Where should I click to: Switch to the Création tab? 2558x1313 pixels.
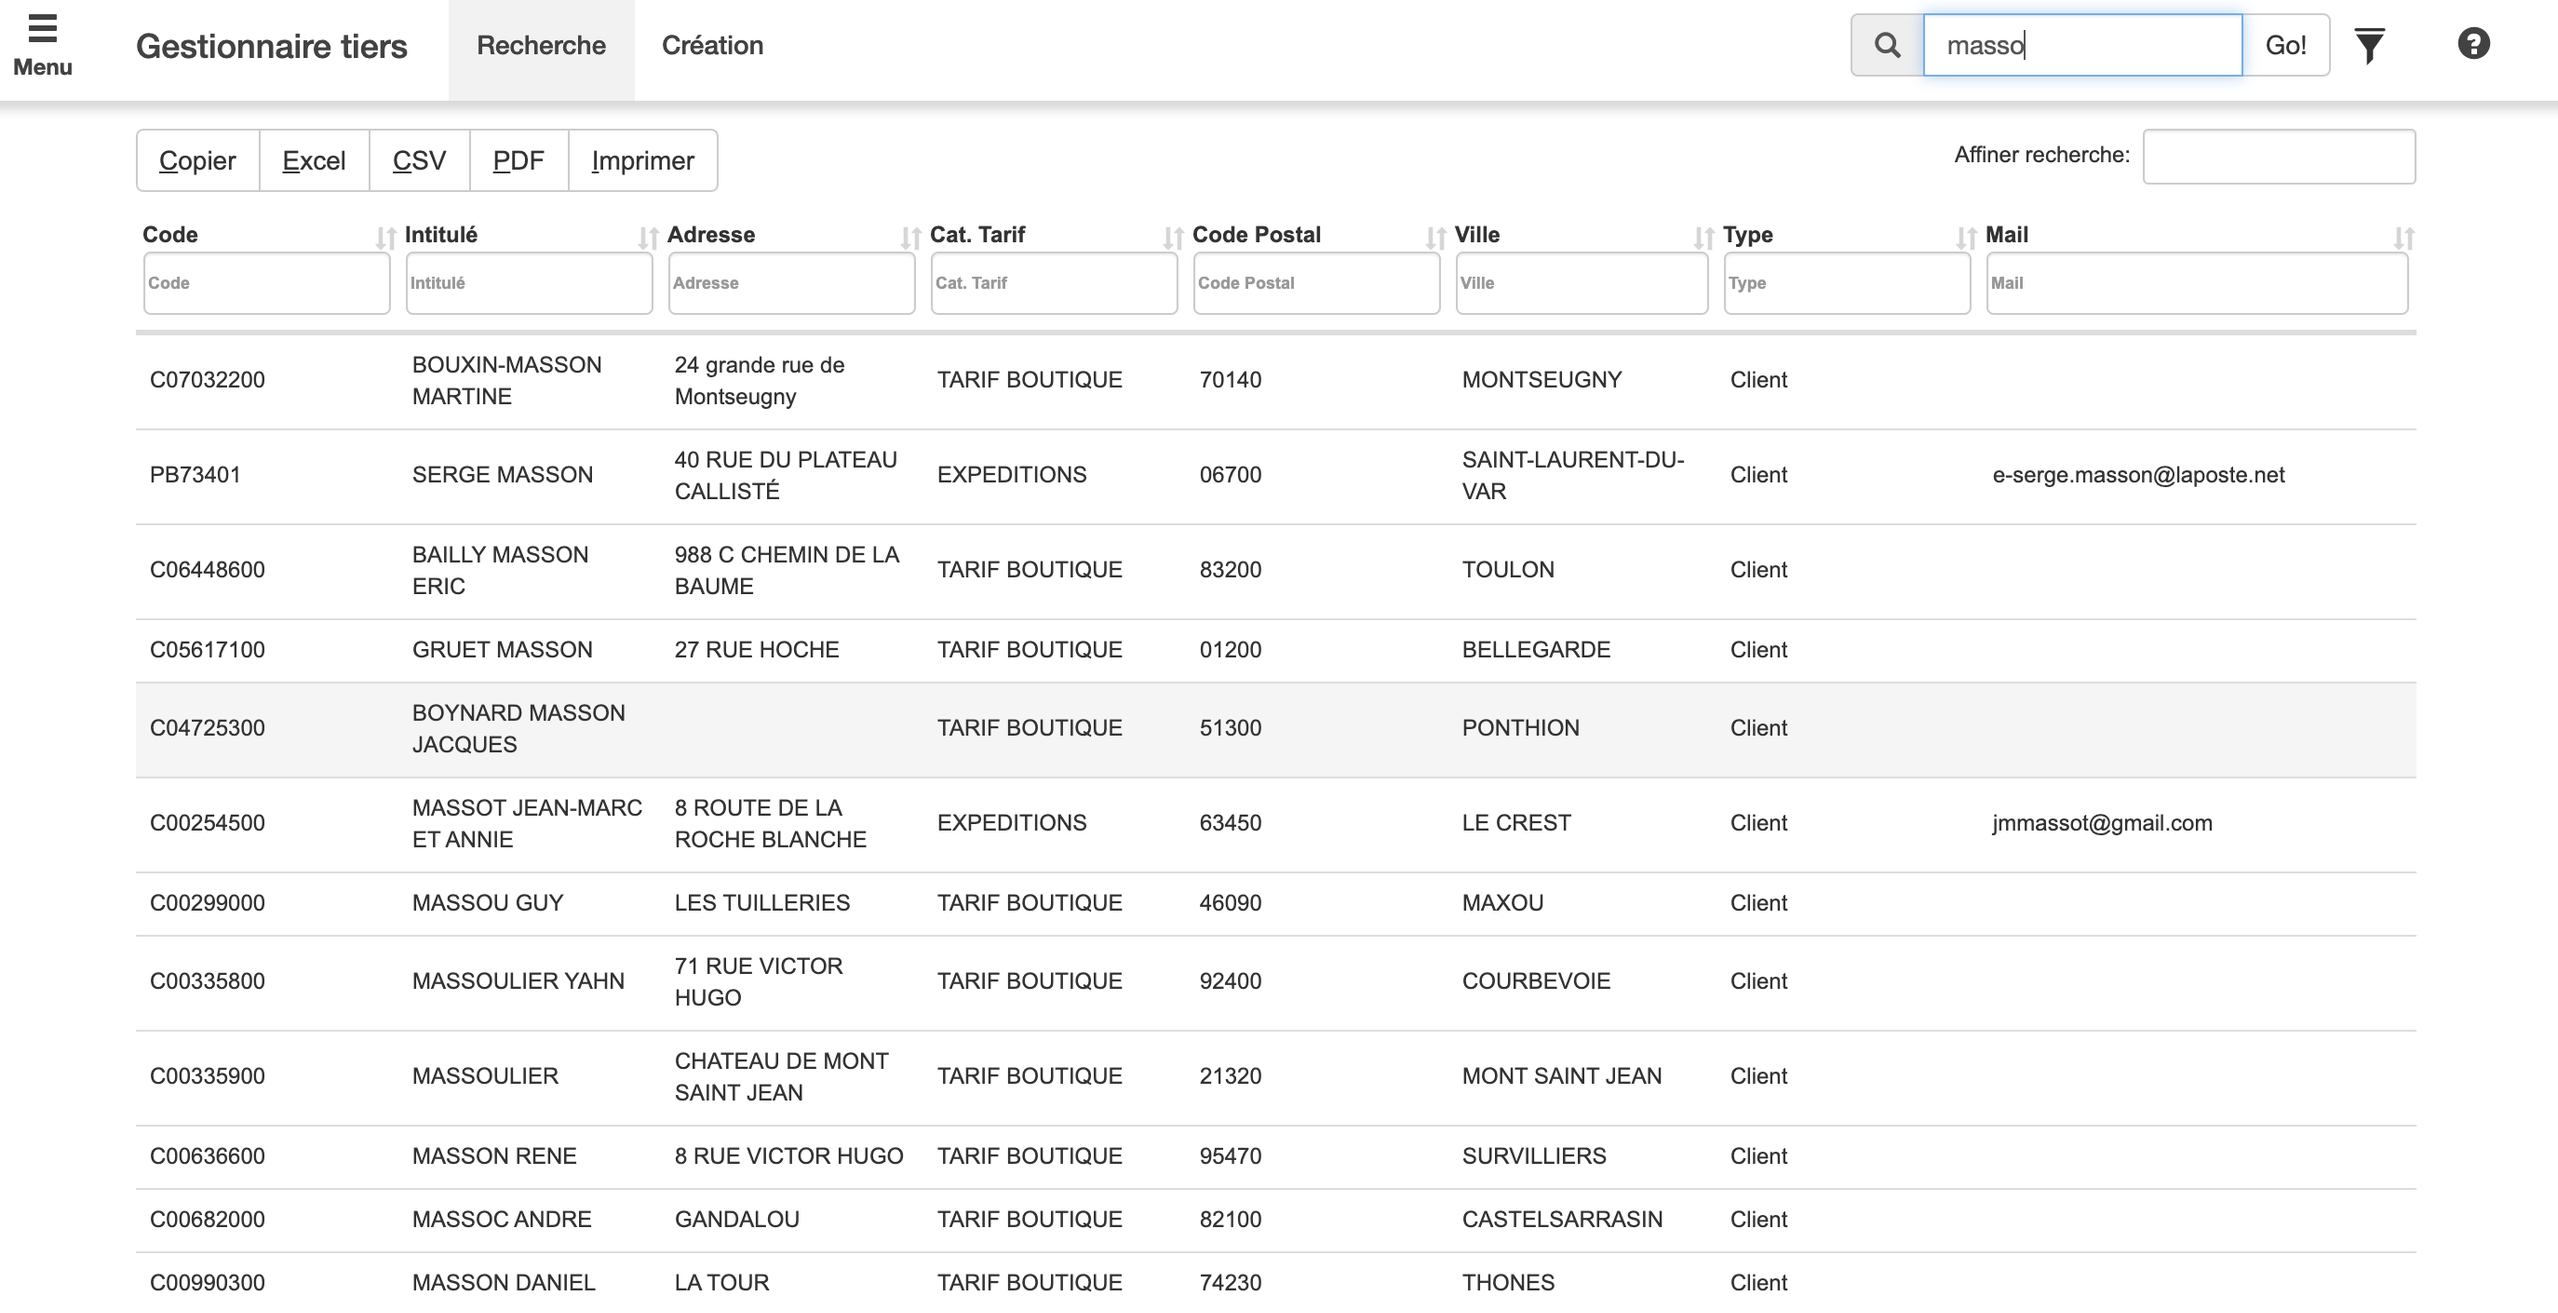click(x=712, y=46)
